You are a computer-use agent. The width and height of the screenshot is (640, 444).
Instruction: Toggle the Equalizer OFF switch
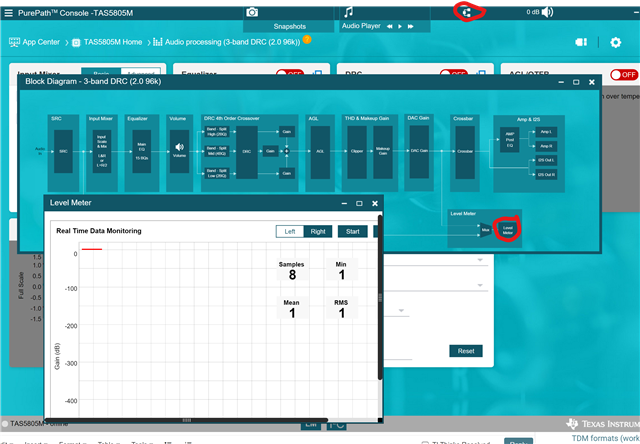[x=290, y=73]
